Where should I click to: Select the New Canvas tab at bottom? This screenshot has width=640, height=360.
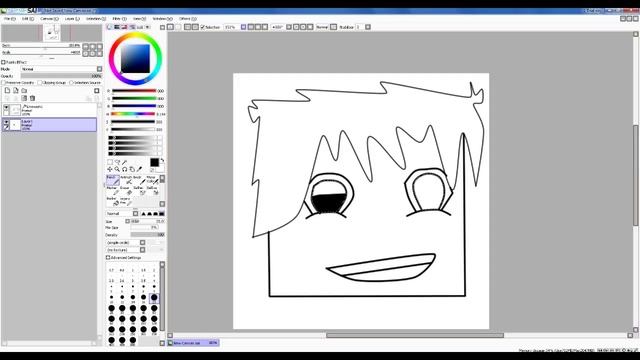pos(193,343)
